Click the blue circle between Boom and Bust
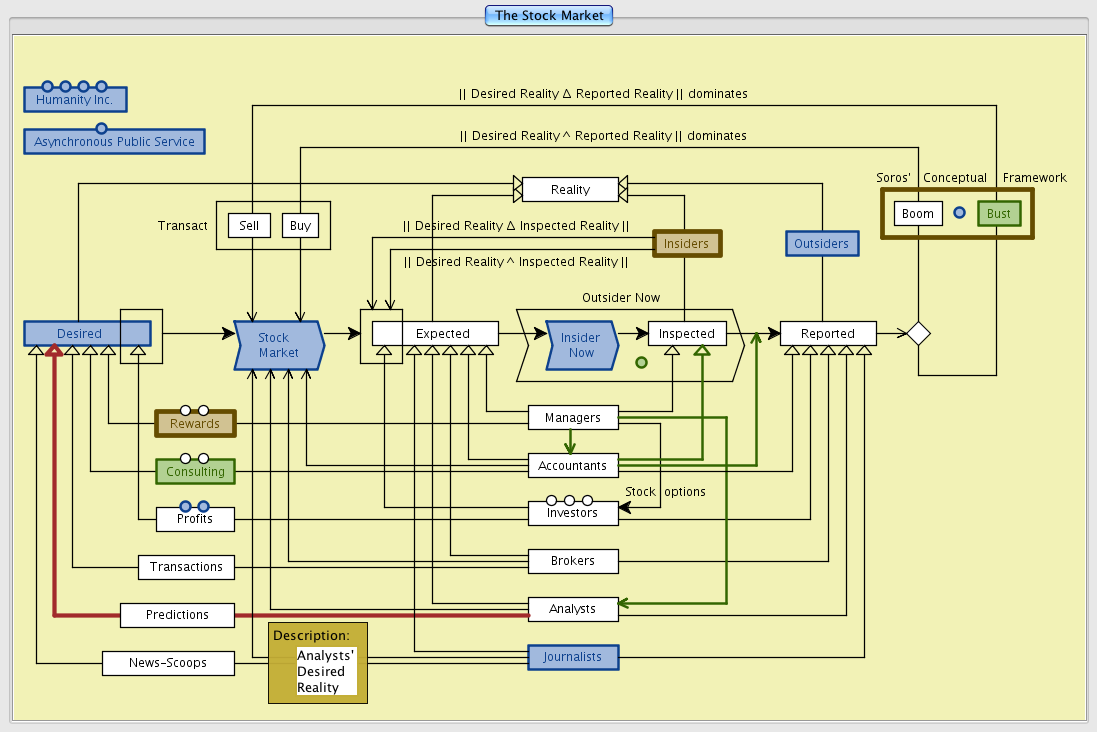The width and height of the screenshot is (1097, 732). [x=959, y=213]
